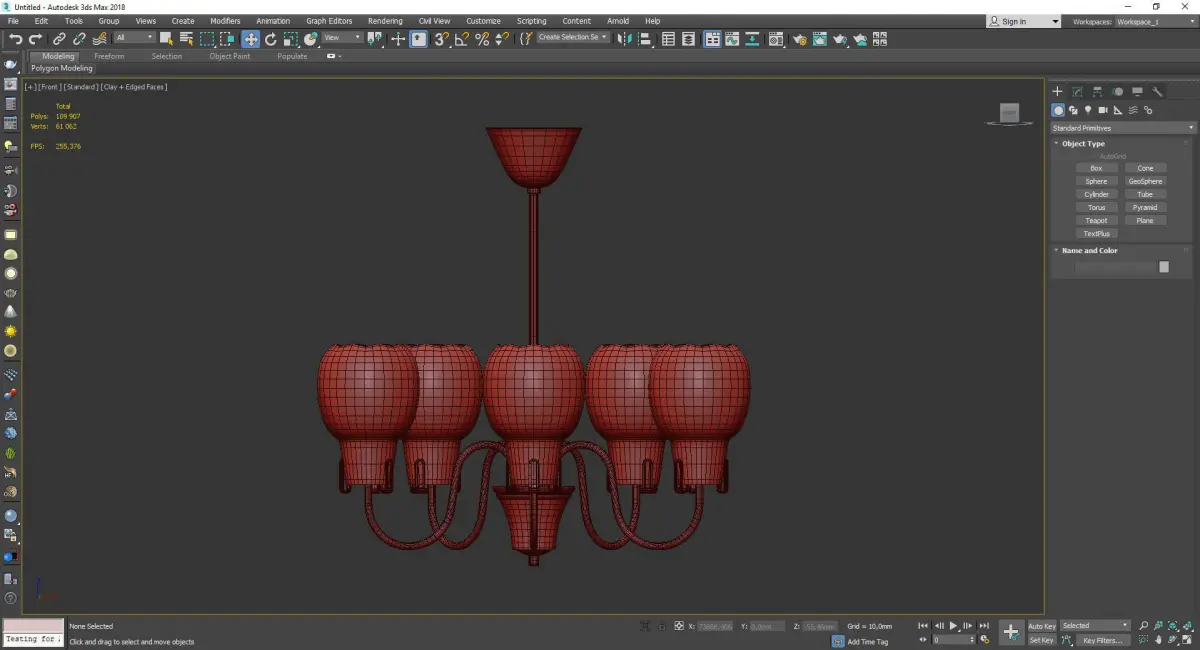
Task: Toggle Auto Key animation mode
Action: coord(1041,626)
